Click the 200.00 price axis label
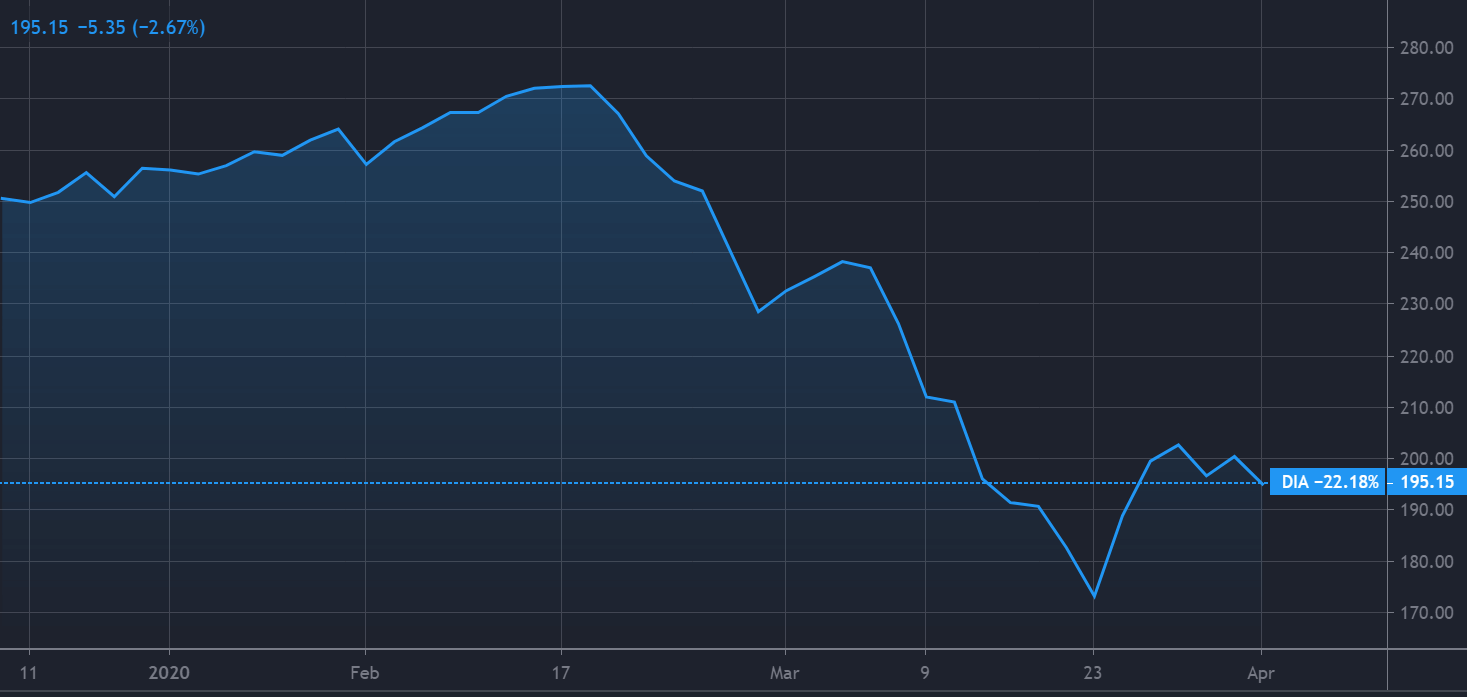The width and height of the screenshot is (1467, 697). click(1427, 458)
